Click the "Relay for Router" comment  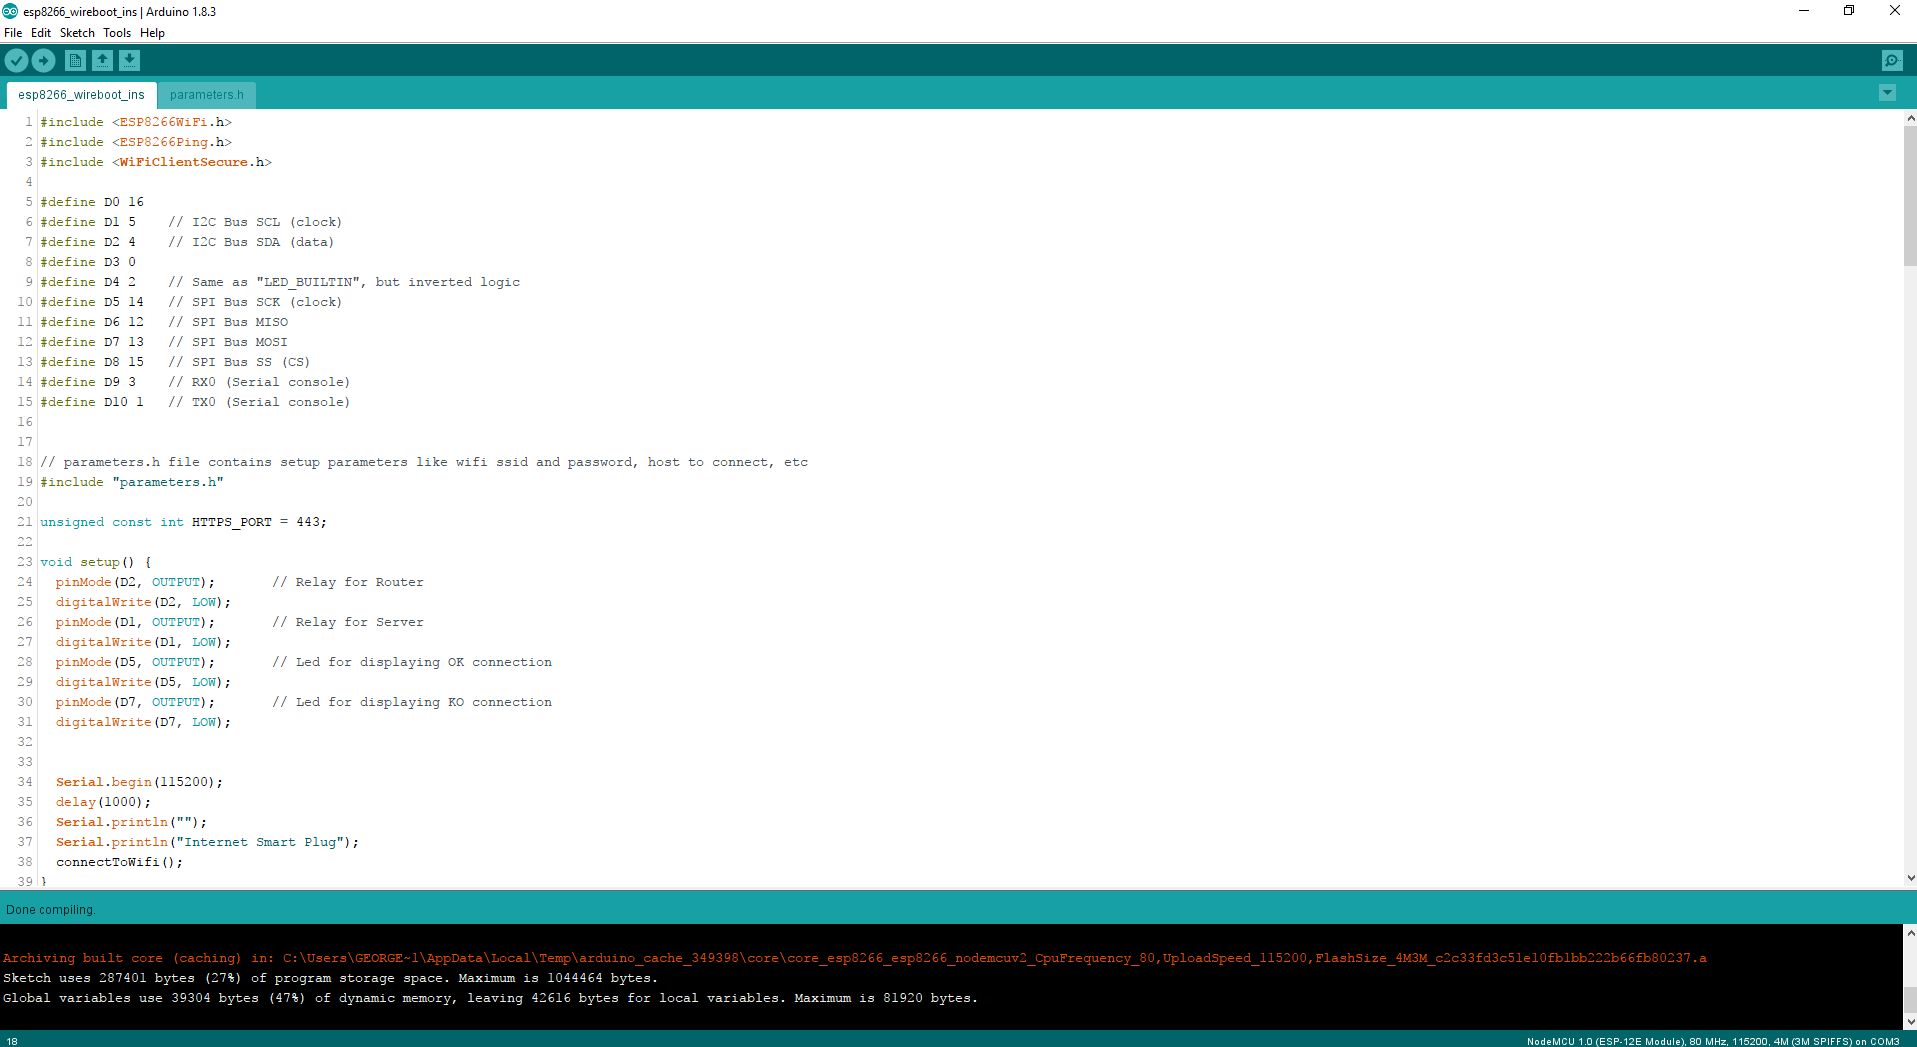click(x=348, y=582)
